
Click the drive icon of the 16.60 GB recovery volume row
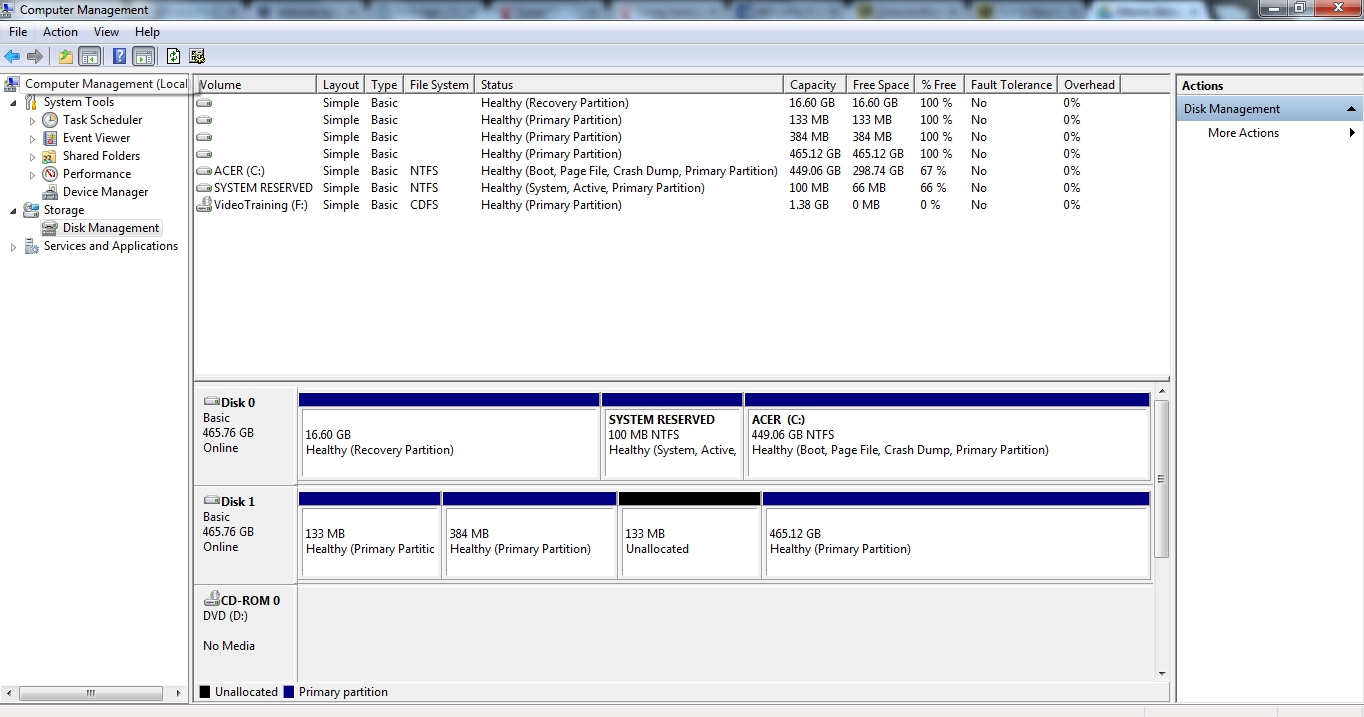tap(204, 103)
